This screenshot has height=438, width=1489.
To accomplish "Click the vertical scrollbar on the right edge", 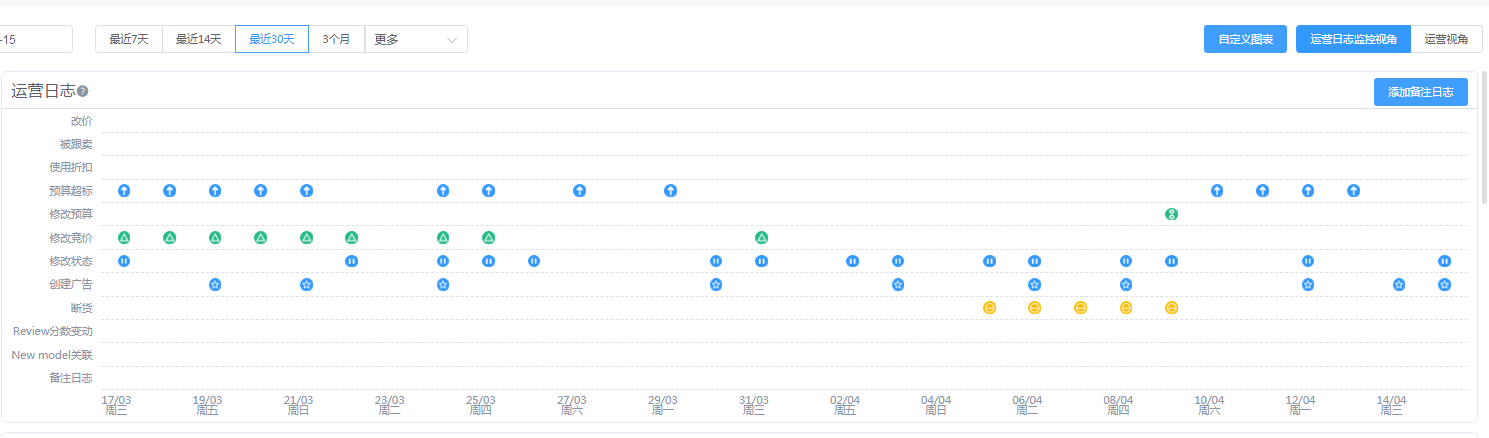I will pyautogui.click(x=1483, y=140).
